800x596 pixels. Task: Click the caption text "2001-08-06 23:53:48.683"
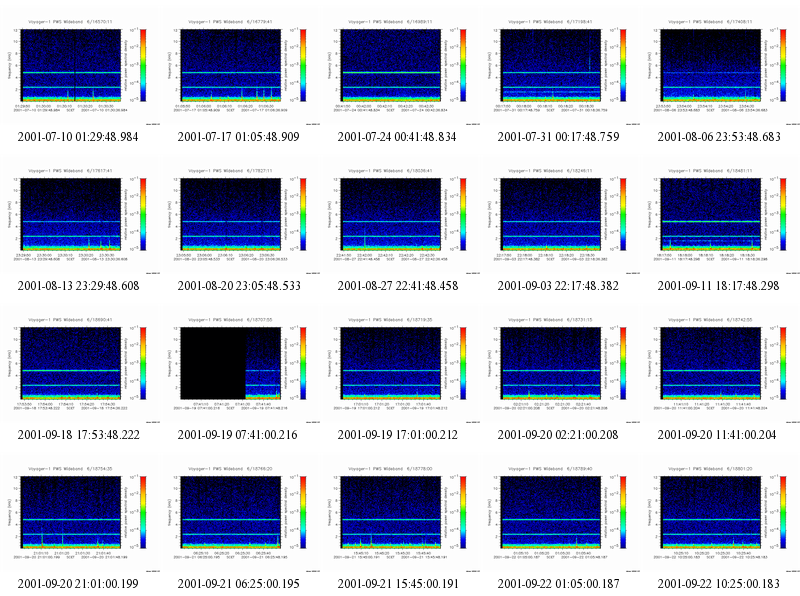pyautogui.click(x=719, y=137)
